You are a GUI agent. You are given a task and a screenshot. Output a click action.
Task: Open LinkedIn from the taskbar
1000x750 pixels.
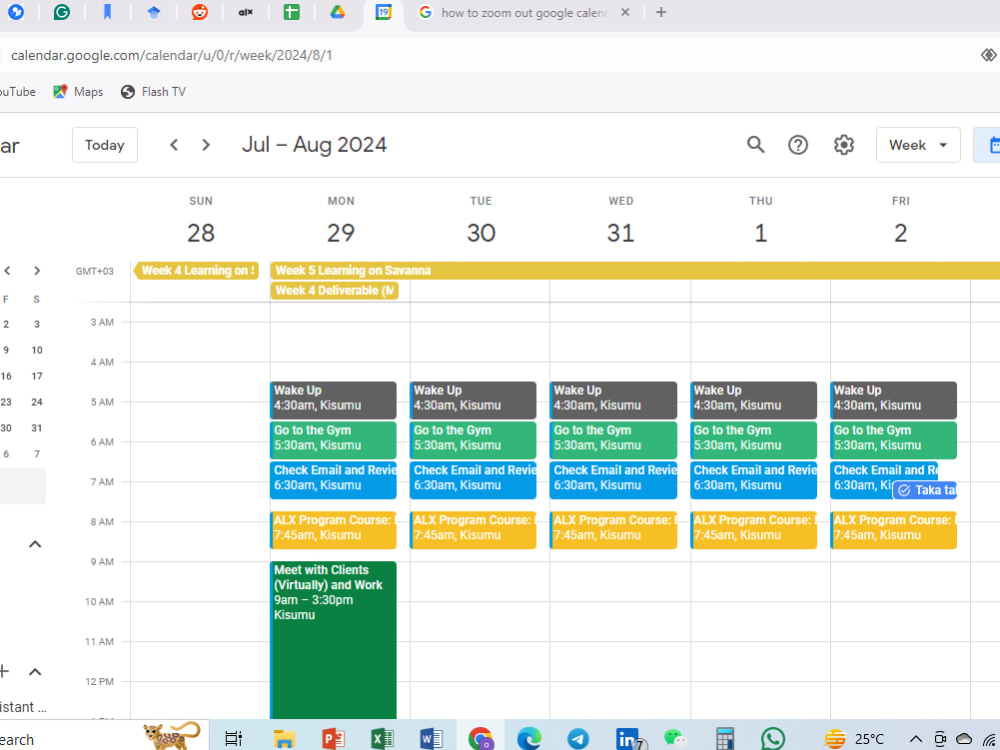click(x=629, y=739)
